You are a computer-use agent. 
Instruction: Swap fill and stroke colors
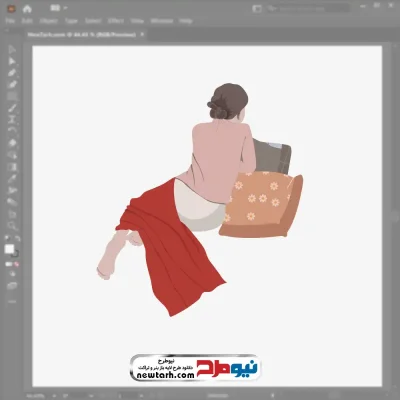[x=17, y=238]
